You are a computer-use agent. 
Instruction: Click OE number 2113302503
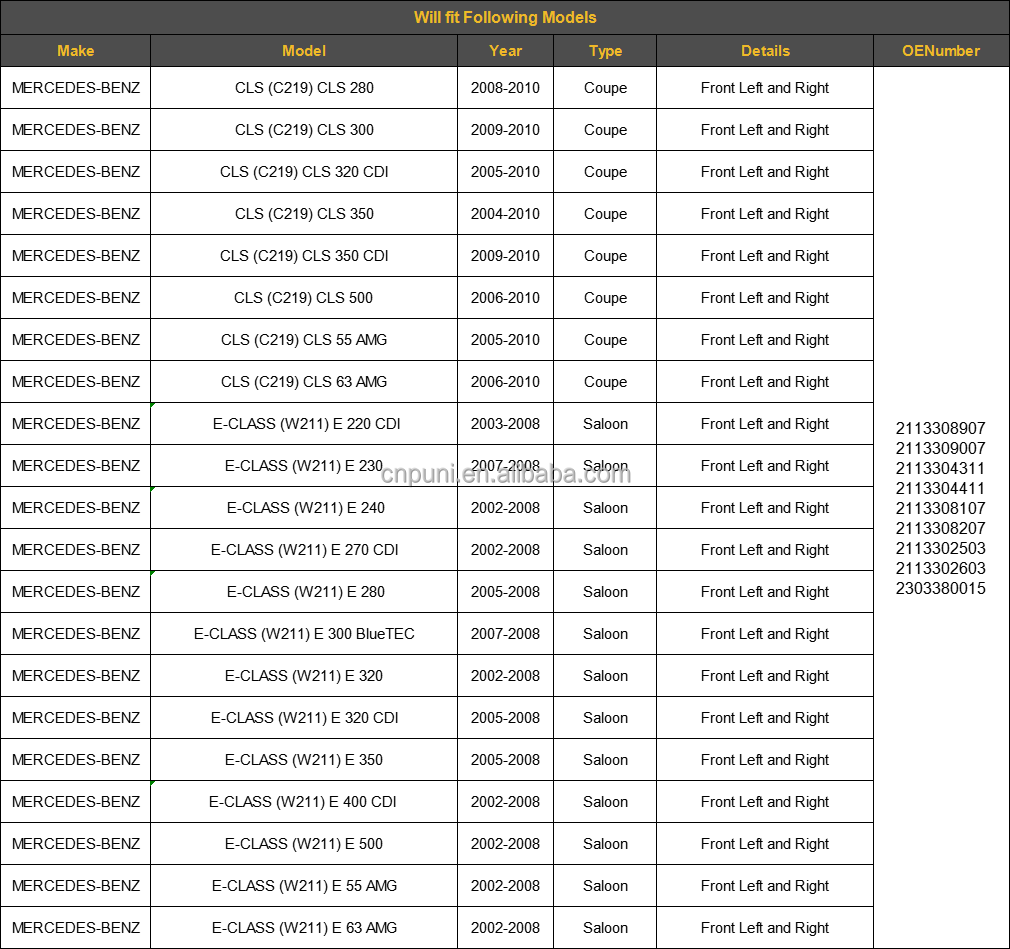click(940, 548)
